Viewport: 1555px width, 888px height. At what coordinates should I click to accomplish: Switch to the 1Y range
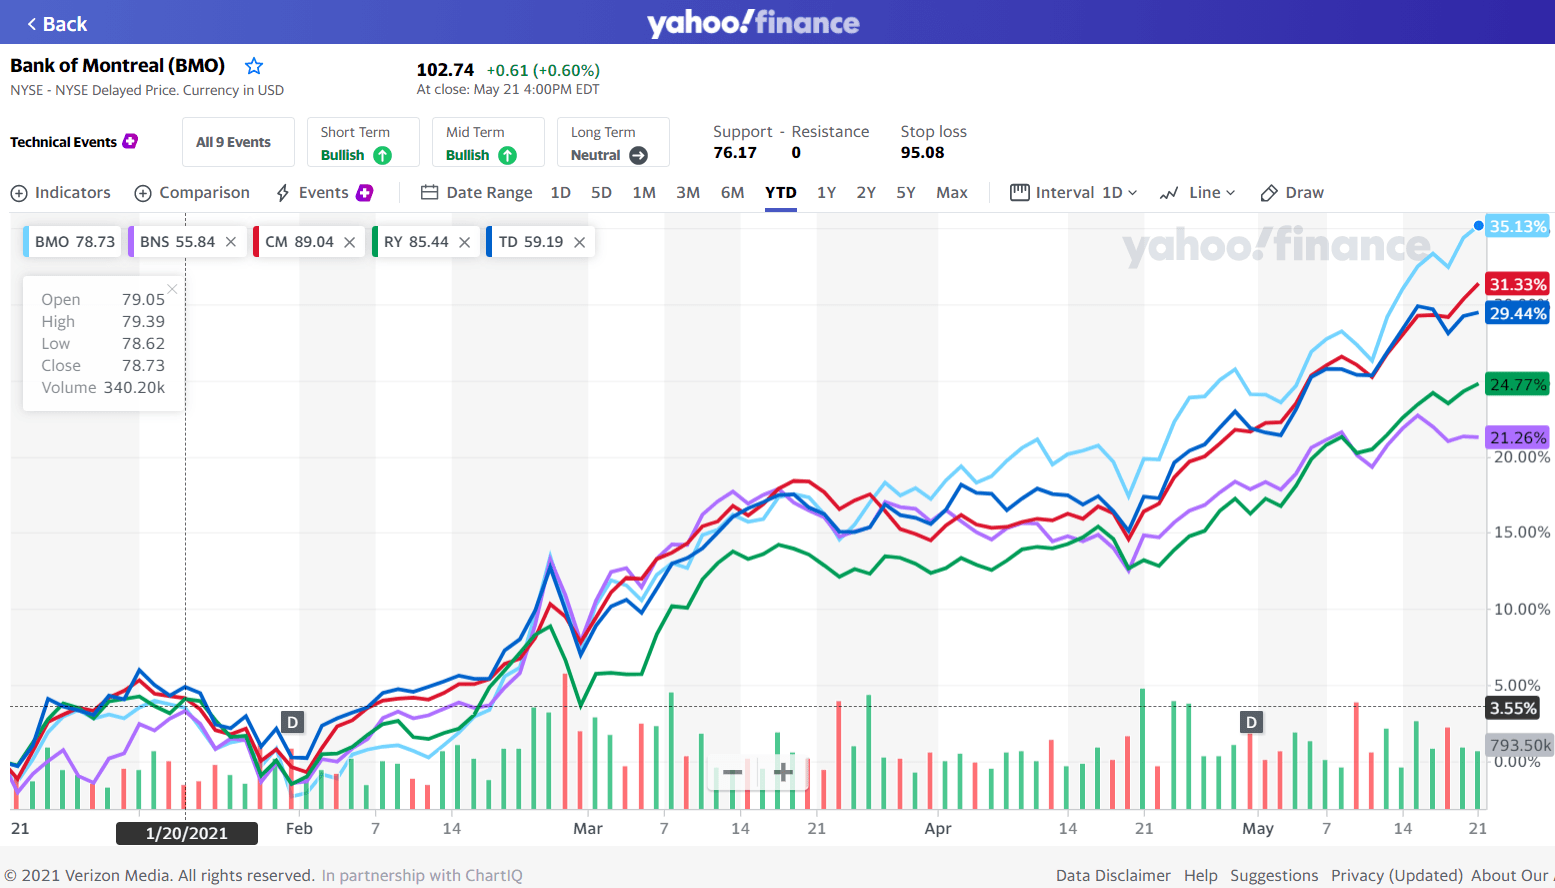826,192
